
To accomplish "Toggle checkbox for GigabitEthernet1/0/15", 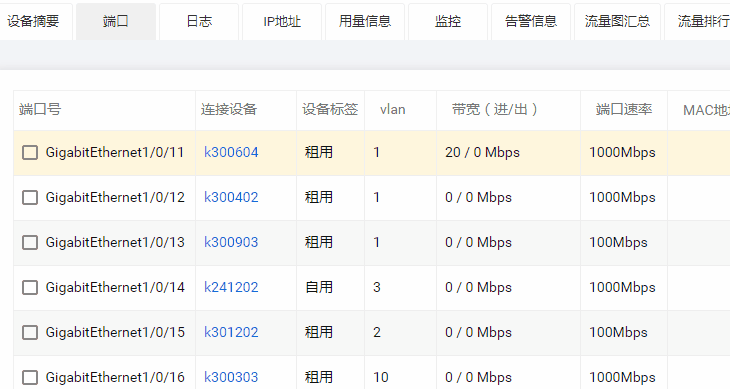I will [x=30, y=332].
